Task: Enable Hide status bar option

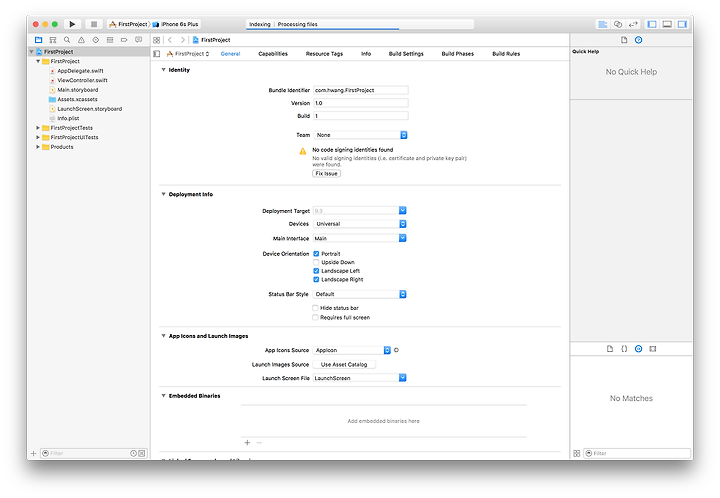Action: (315, 308)
